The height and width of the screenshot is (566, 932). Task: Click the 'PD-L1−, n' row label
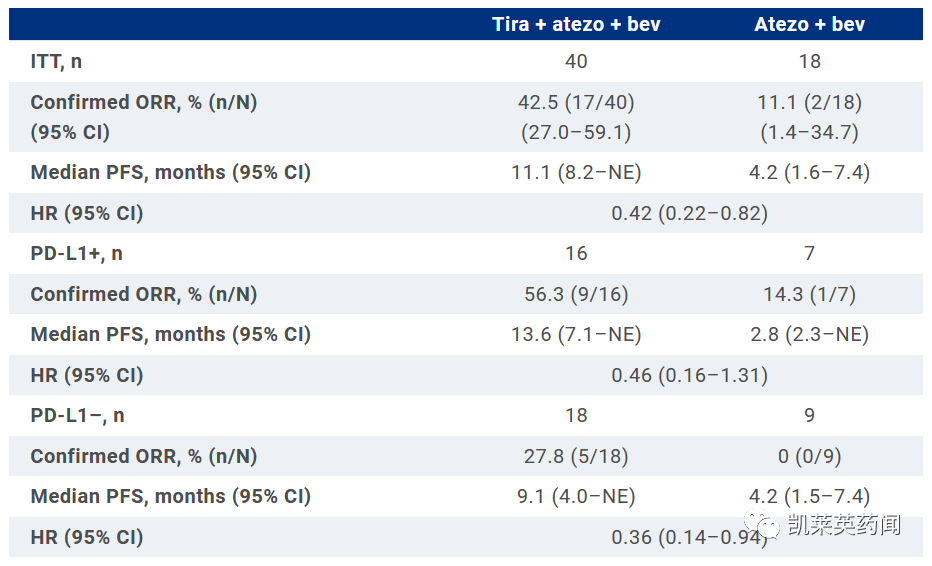tap(77, 416)
